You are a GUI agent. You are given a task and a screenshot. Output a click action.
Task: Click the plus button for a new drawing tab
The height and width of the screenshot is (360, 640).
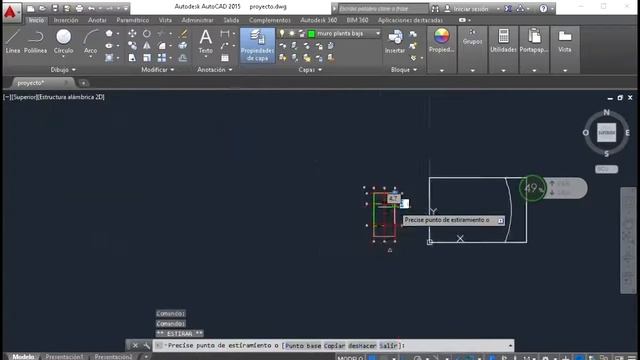[83, 83]
